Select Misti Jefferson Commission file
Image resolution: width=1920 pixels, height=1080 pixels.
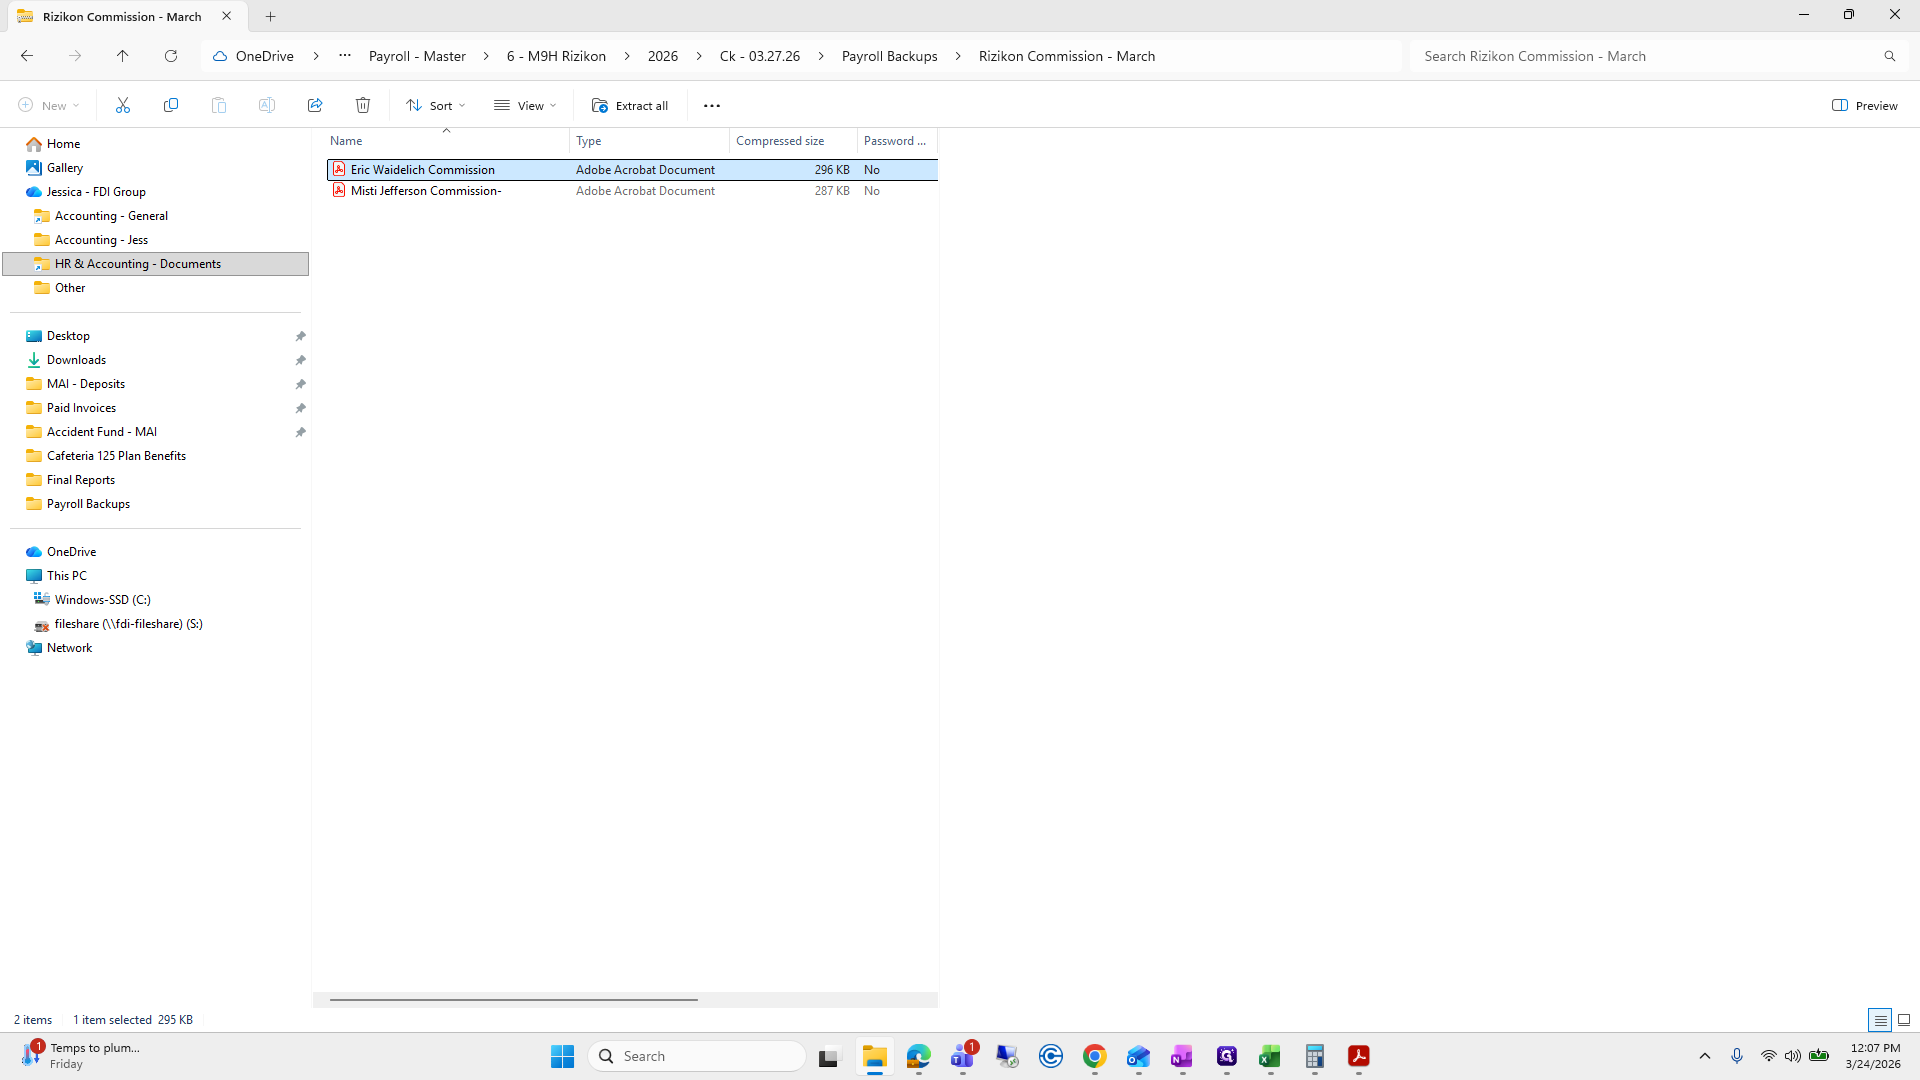426,191
